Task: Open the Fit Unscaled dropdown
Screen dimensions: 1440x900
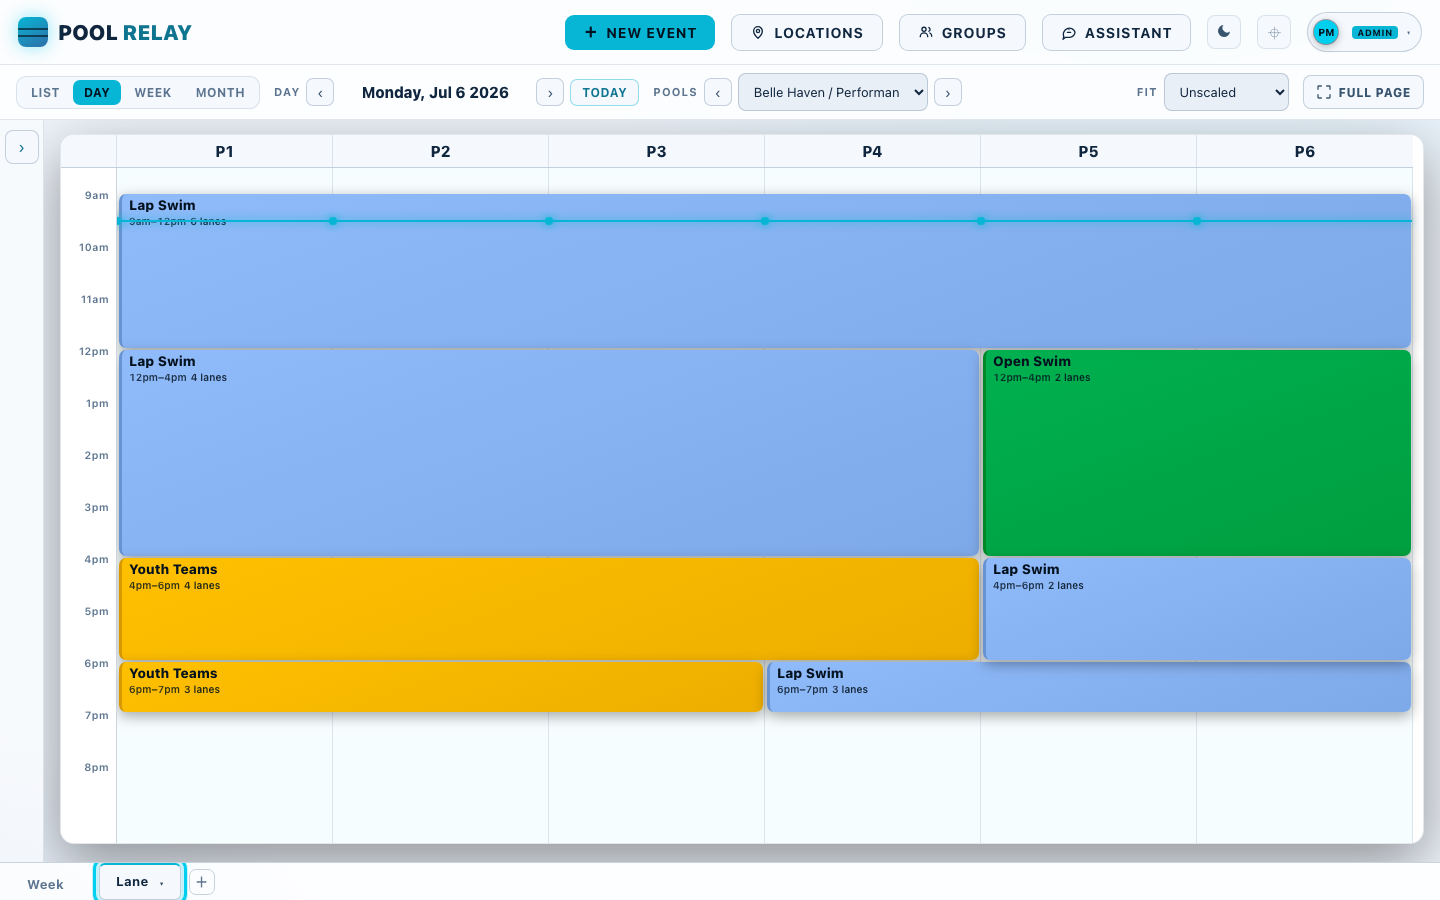Action: (x=1226, y=92)
